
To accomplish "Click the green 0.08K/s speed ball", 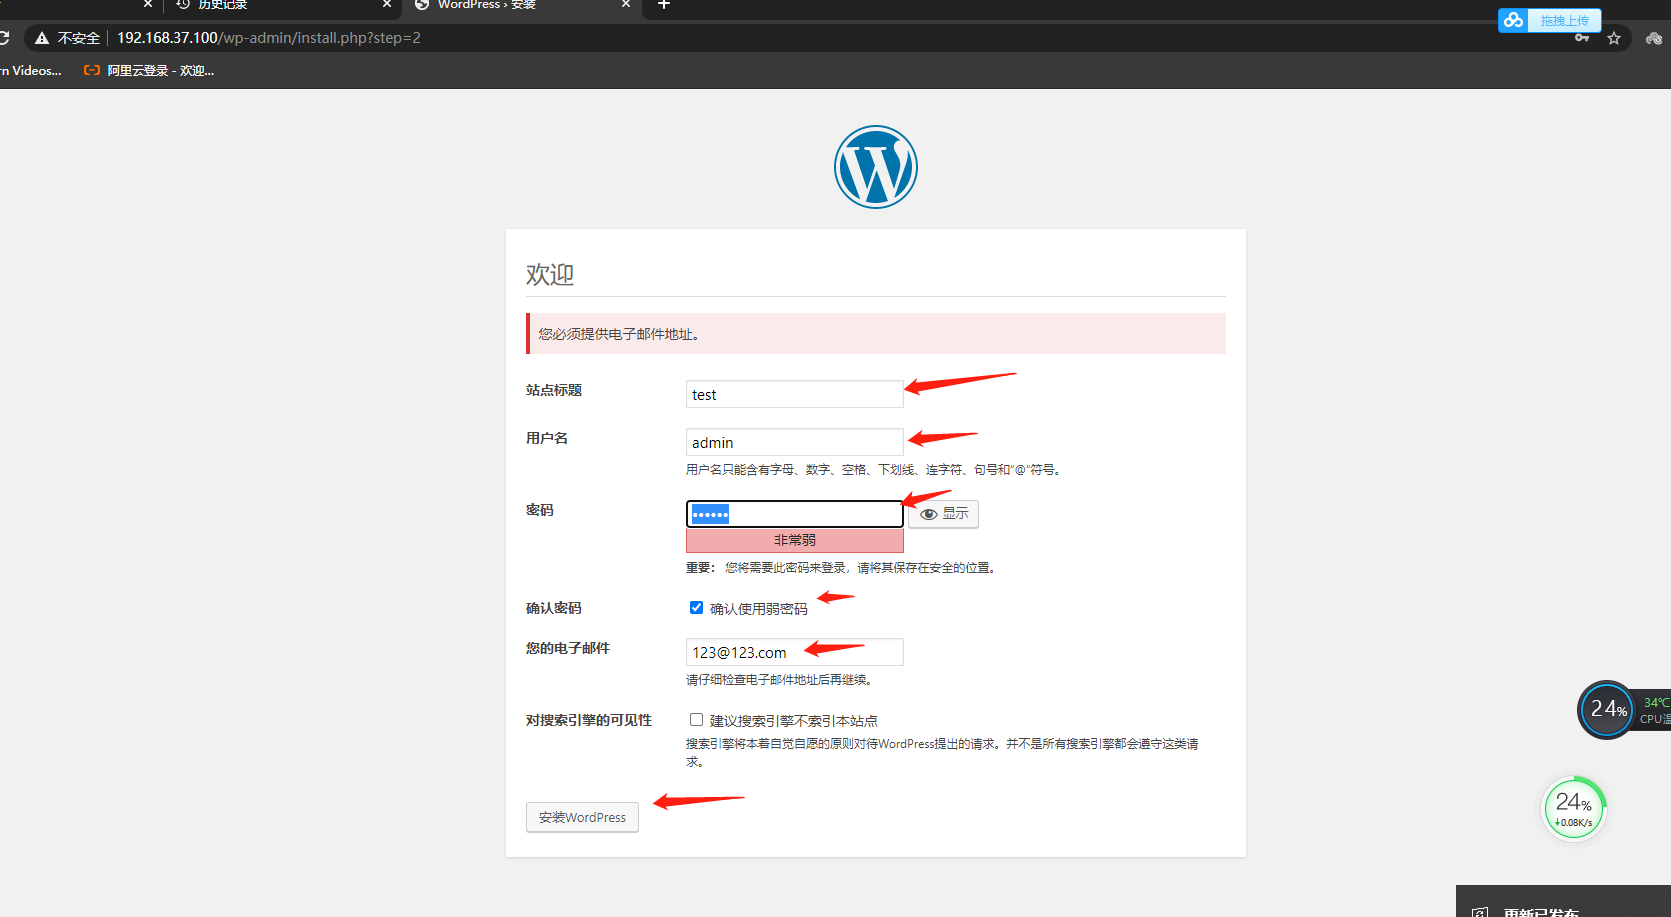I will coord(1574,808).
